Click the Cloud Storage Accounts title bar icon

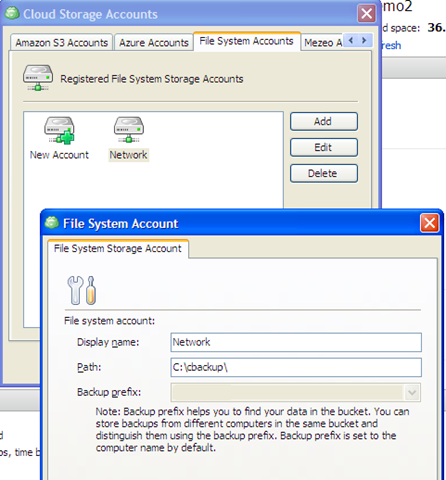12,14
